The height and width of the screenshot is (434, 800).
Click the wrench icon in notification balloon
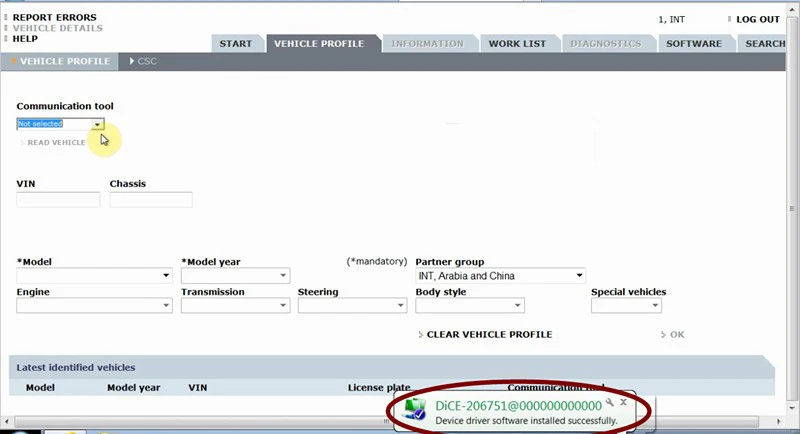[610, 402]
